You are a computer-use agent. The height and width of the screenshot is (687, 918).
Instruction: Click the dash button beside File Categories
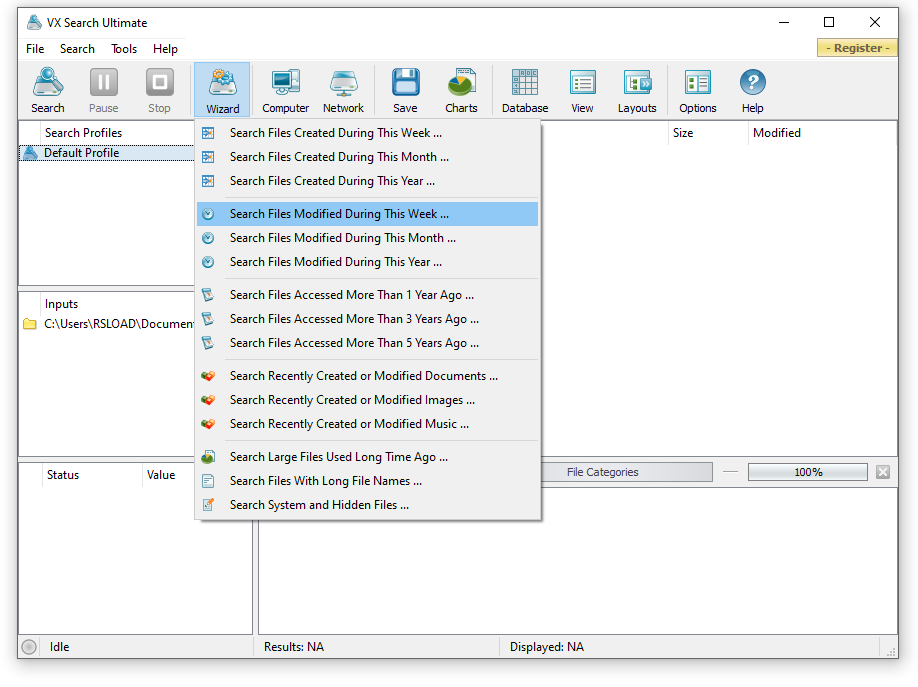tap(730, 472)
